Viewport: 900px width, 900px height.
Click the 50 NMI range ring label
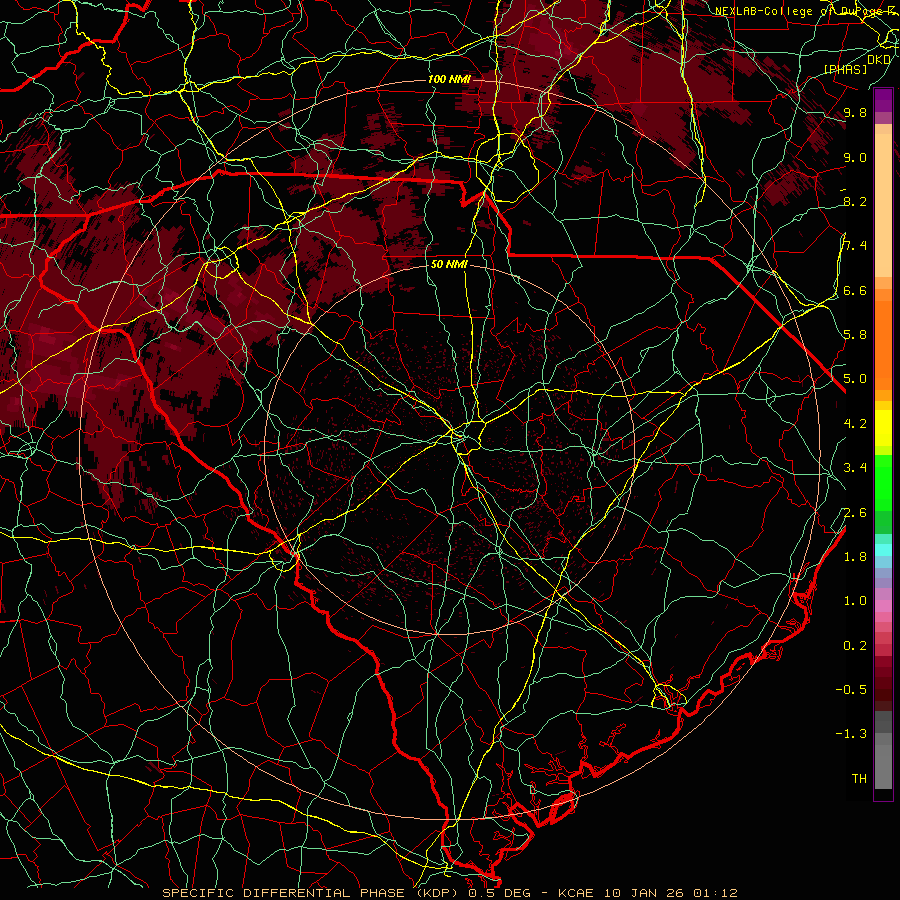click(449, 264)
